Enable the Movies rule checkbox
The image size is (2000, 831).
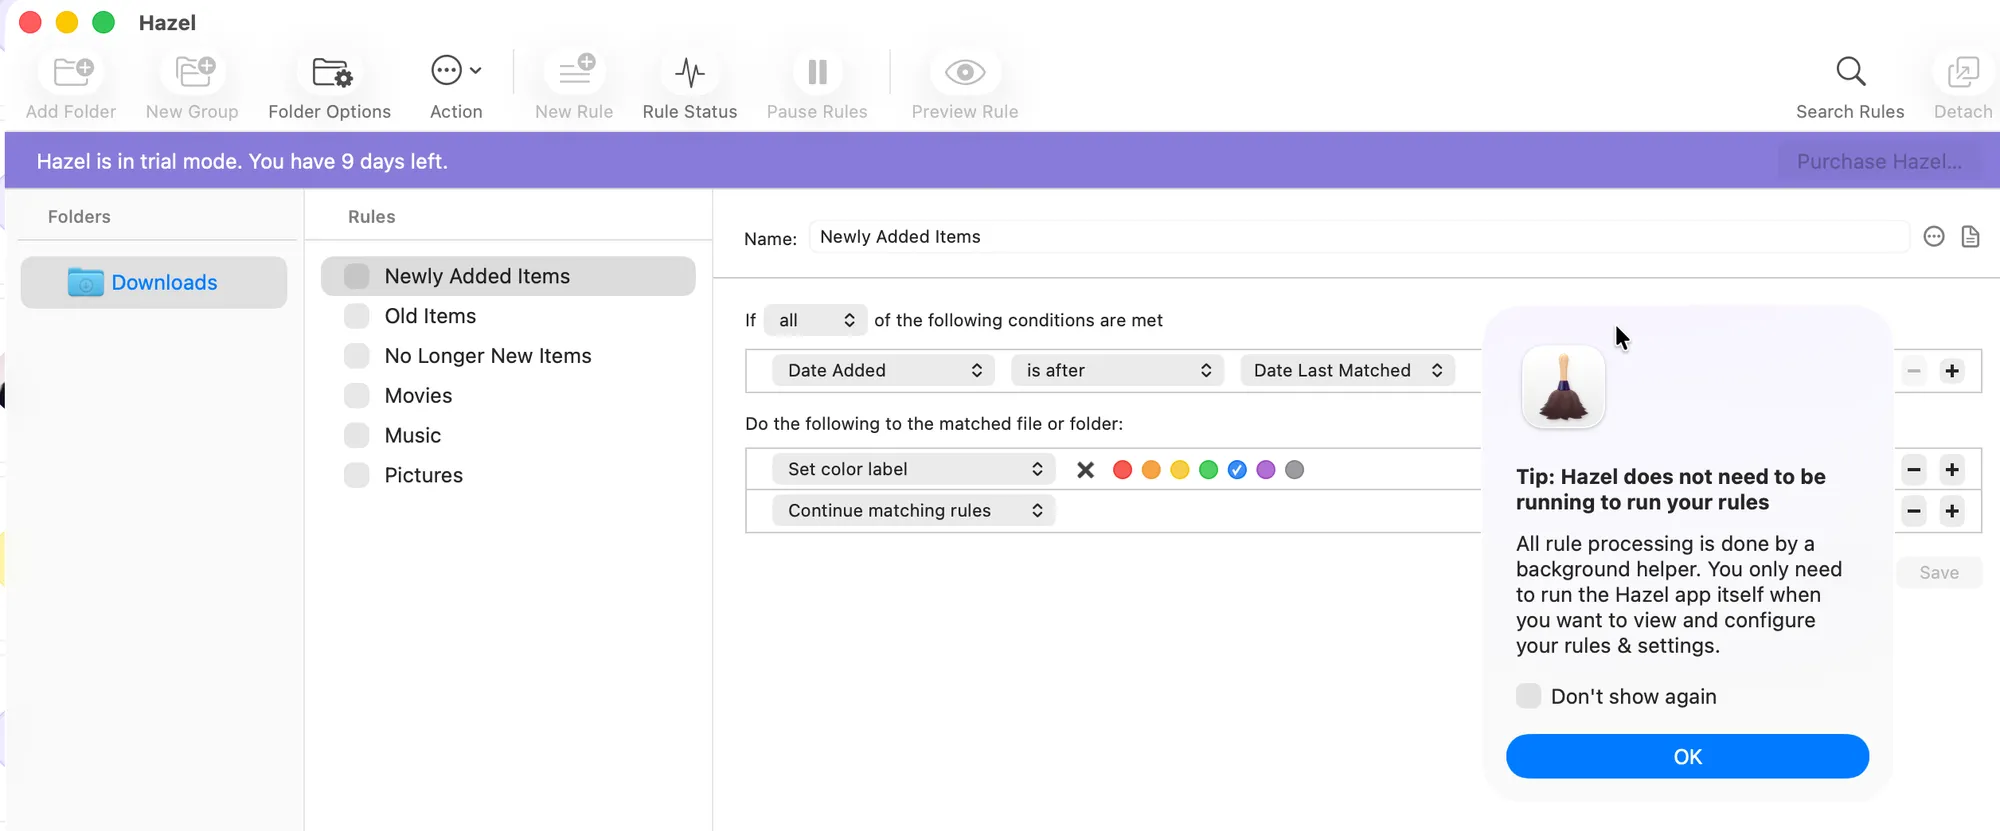tap(357, 396)
